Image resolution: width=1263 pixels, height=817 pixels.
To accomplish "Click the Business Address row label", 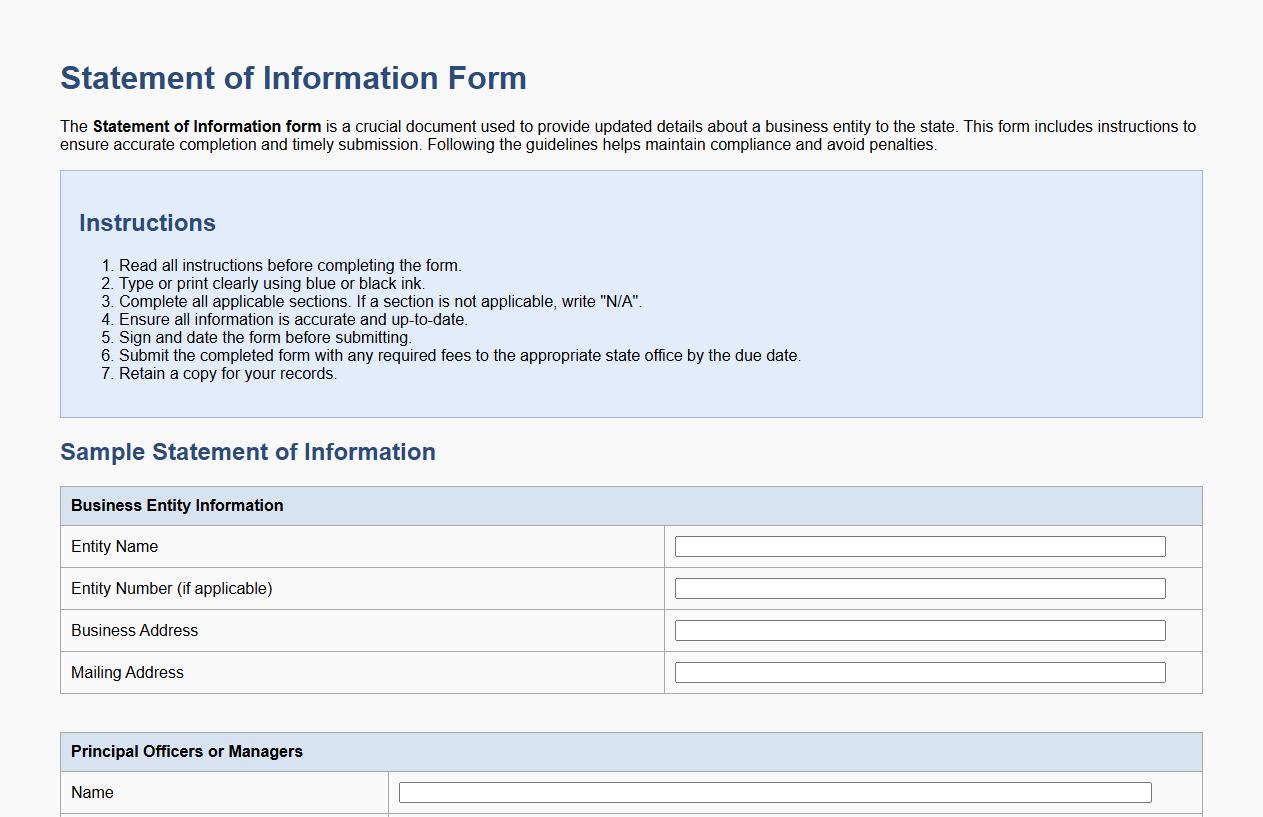I will [134, 630].
